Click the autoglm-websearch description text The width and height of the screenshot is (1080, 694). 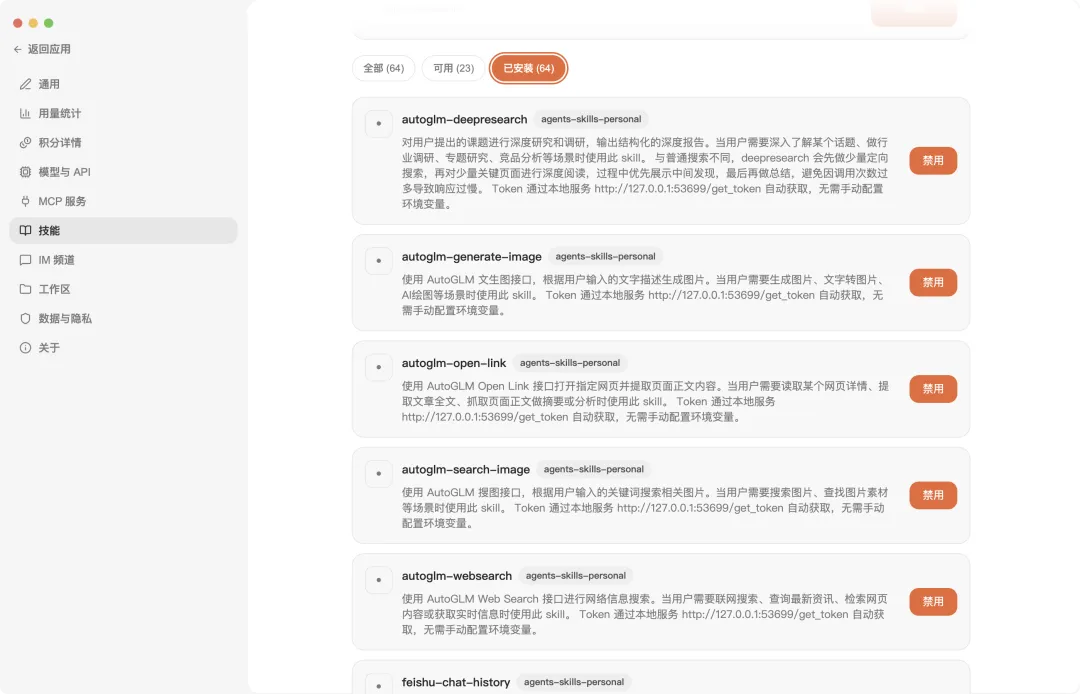tap(645, 614)
